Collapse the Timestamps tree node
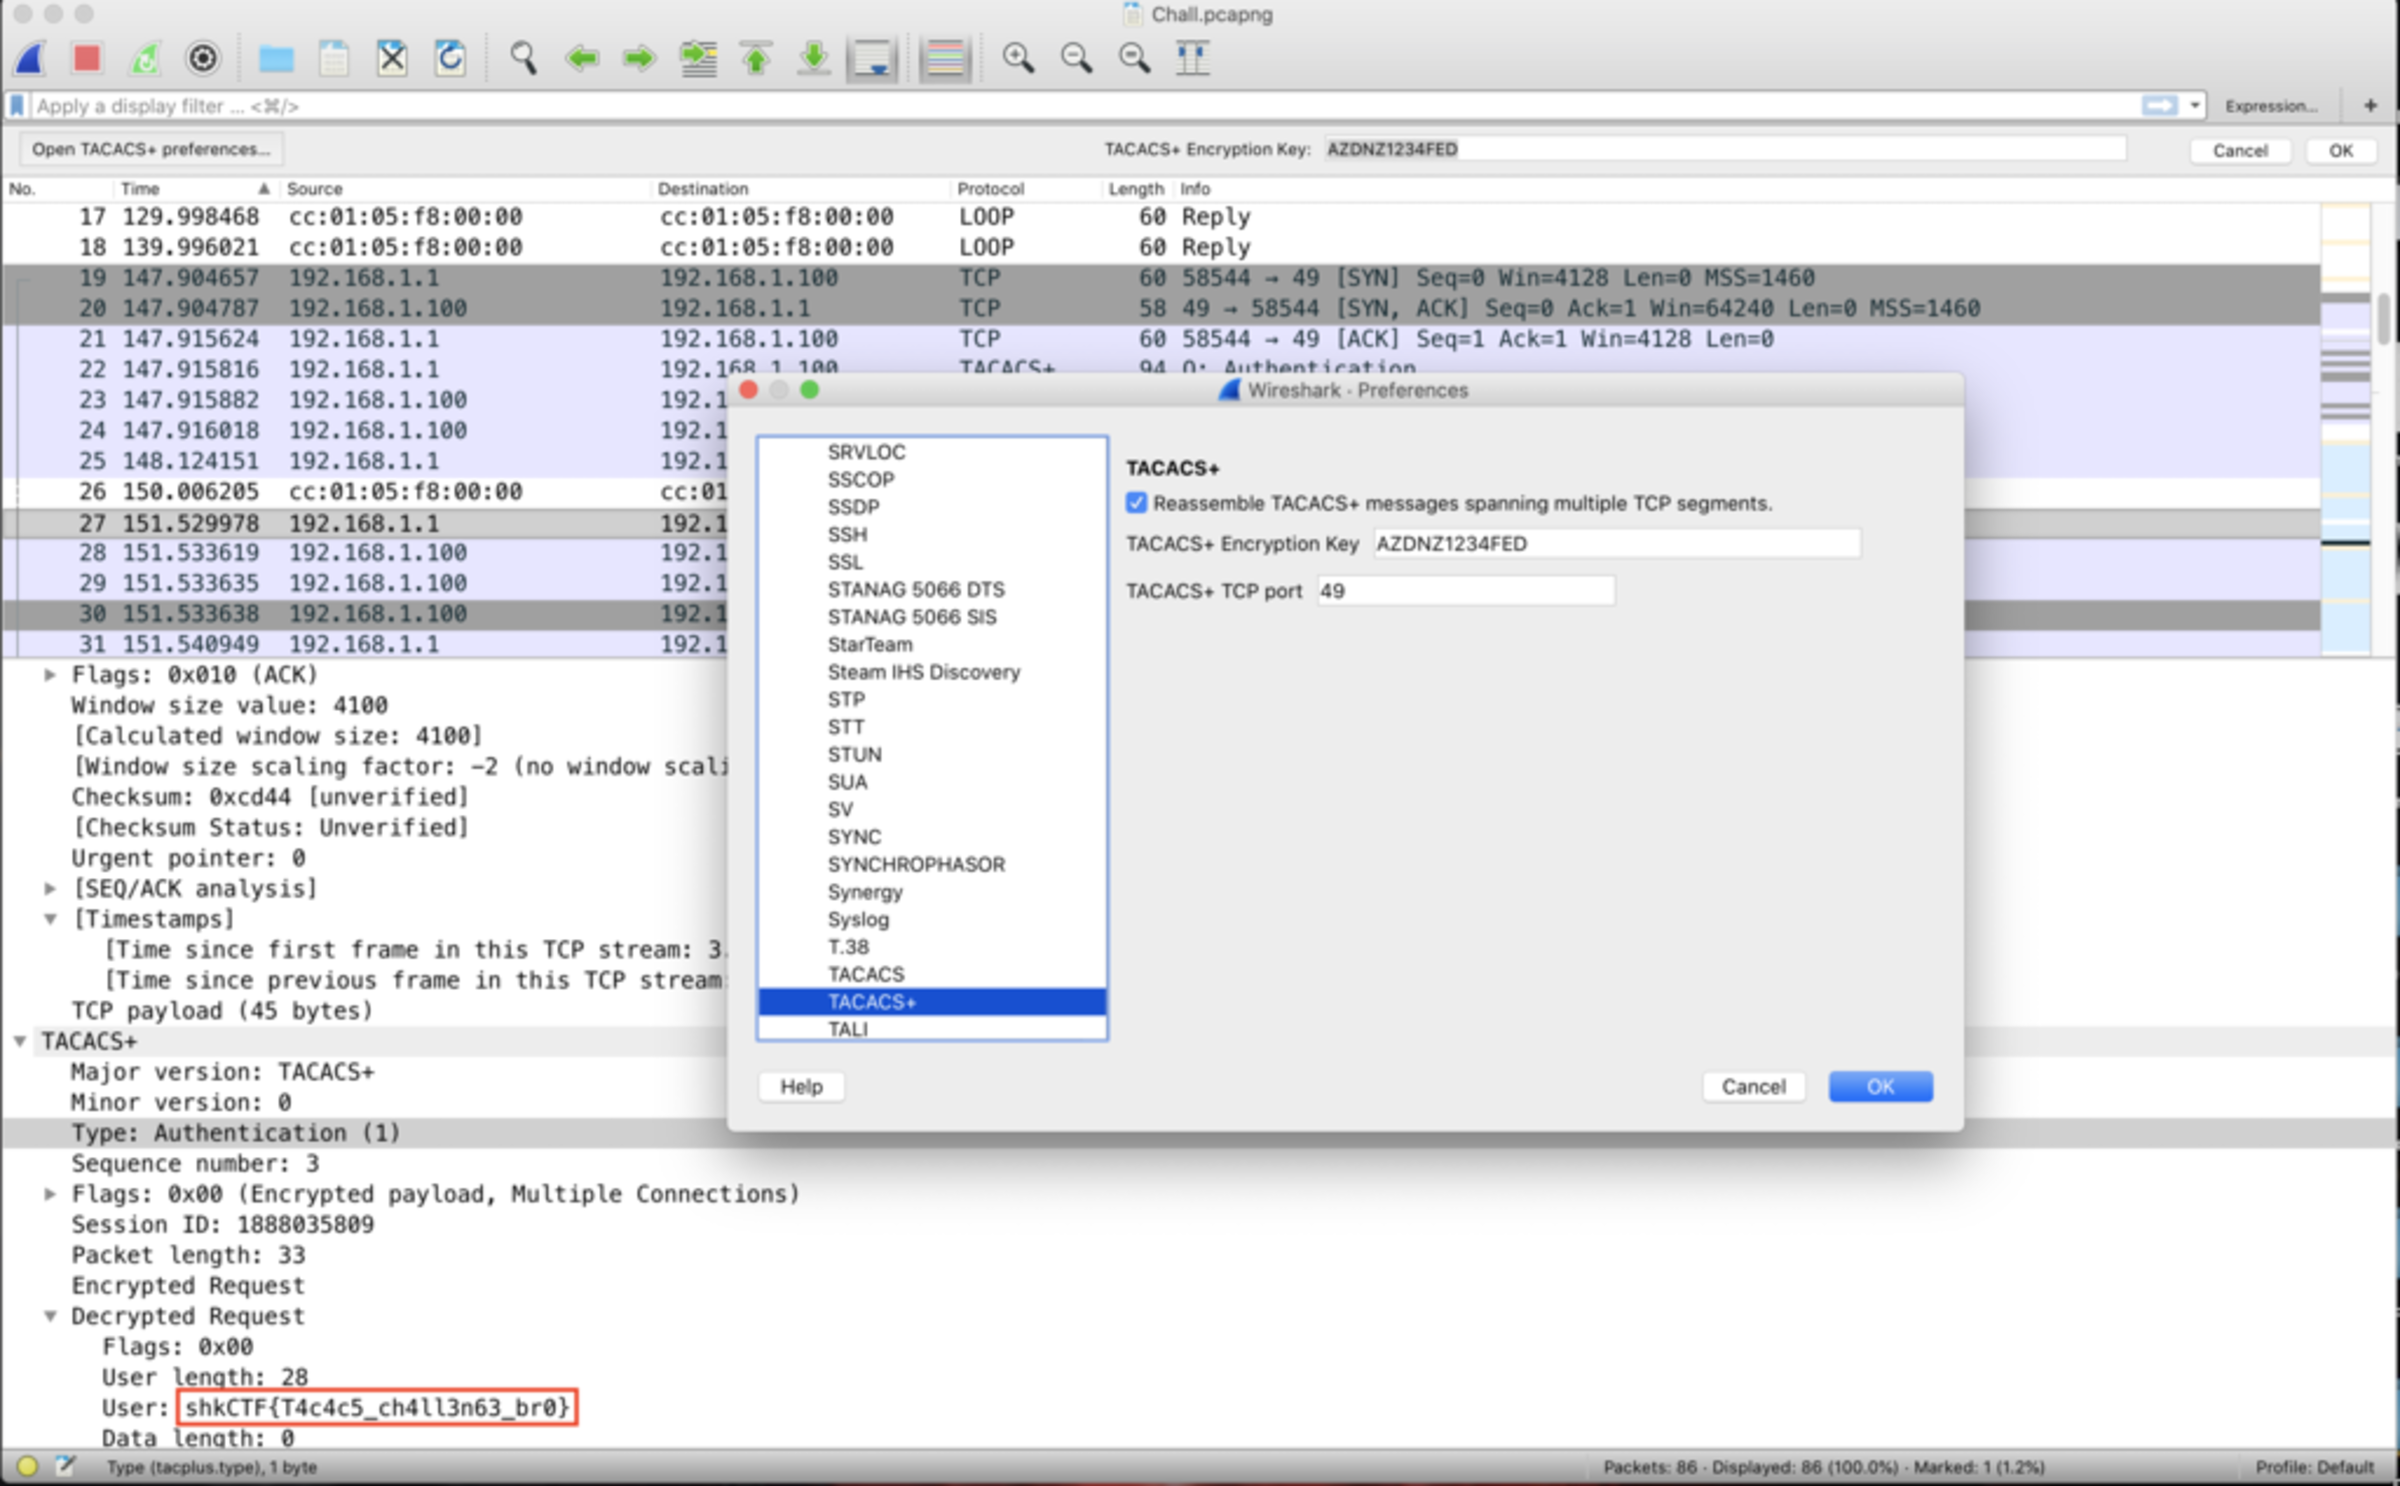This screenshot has width=2400, height=1486. [x=49, y=919]
